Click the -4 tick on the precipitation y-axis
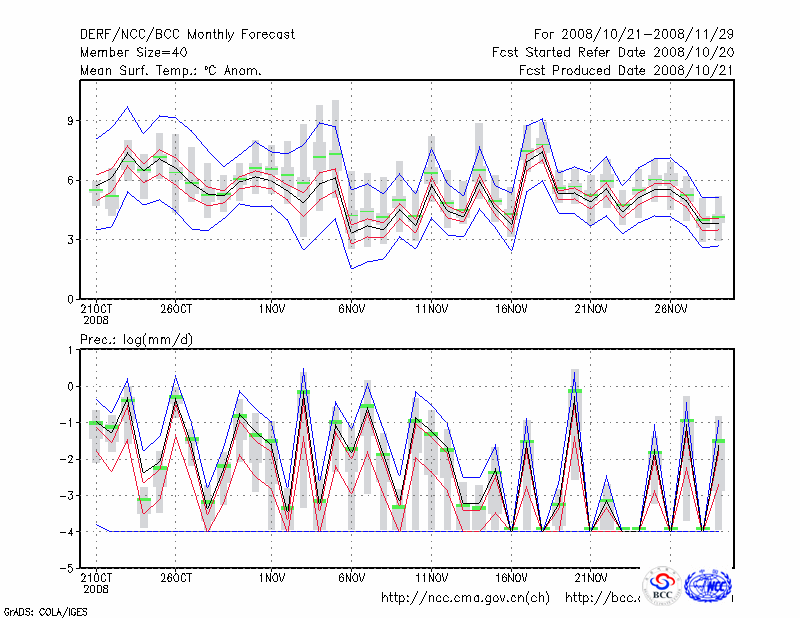Image resolution: width=800 pixels, height=618 pixels. click(x=68, y=532)
